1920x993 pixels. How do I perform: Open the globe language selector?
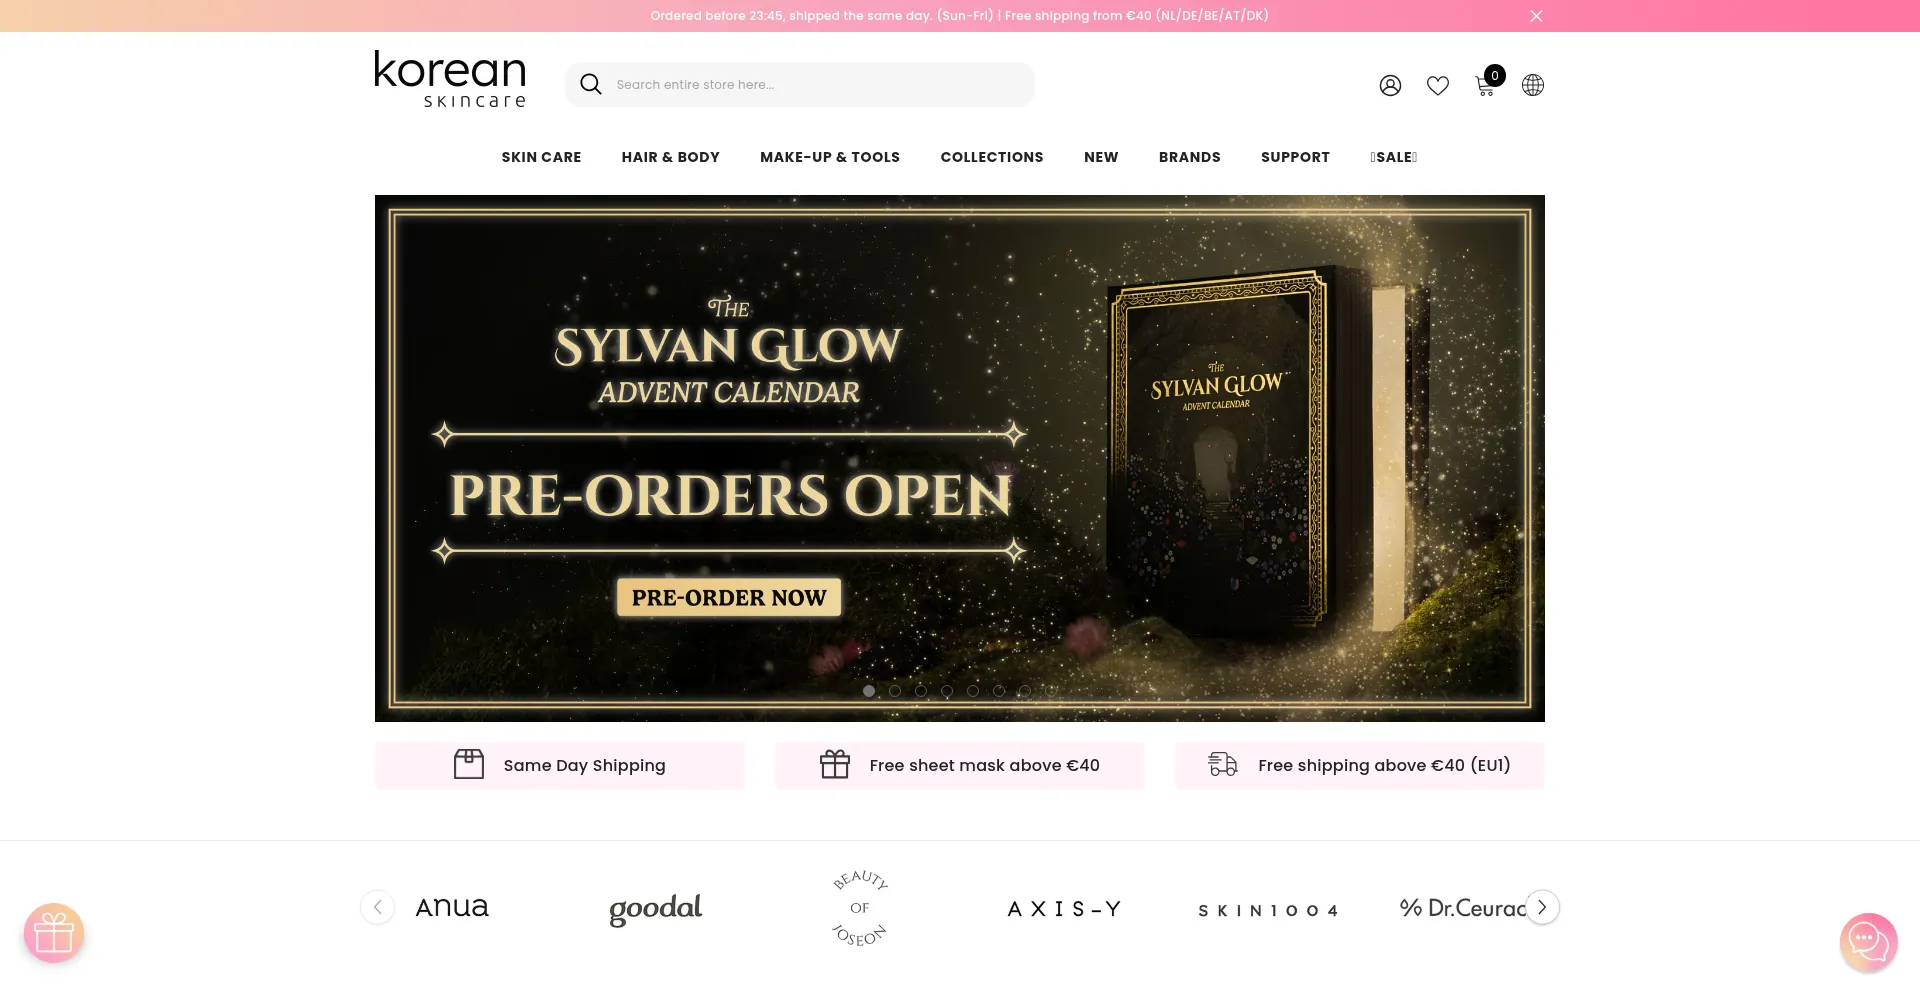pyautogui.click(x=1533, y=86)
